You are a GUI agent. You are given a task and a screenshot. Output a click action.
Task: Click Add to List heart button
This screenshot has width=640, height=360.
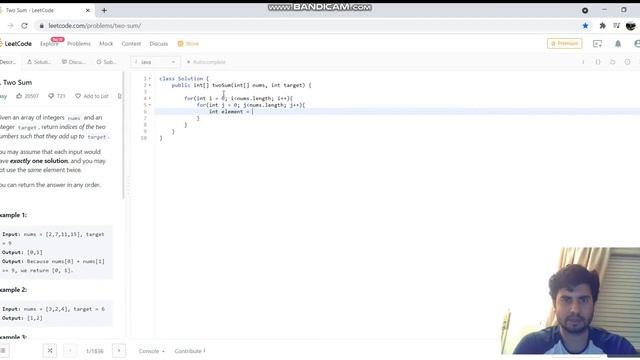(x=92, y=96)
